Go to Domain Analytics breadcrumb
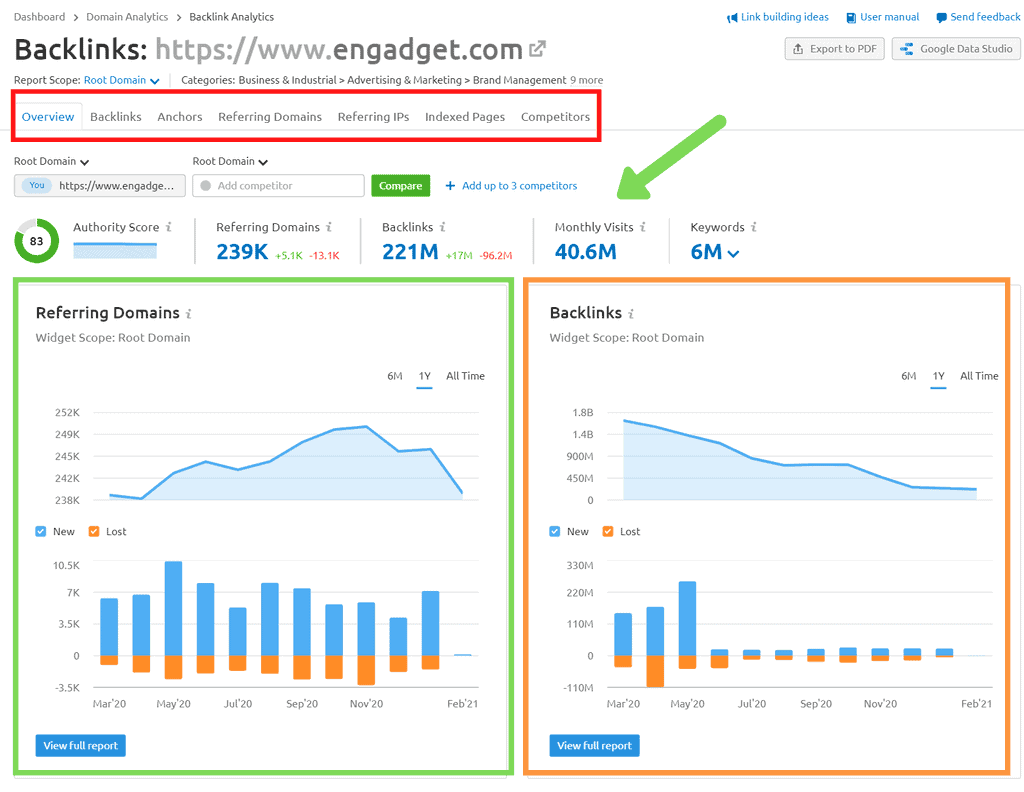The image size is (1024, 792). click(x=127, y=17)
